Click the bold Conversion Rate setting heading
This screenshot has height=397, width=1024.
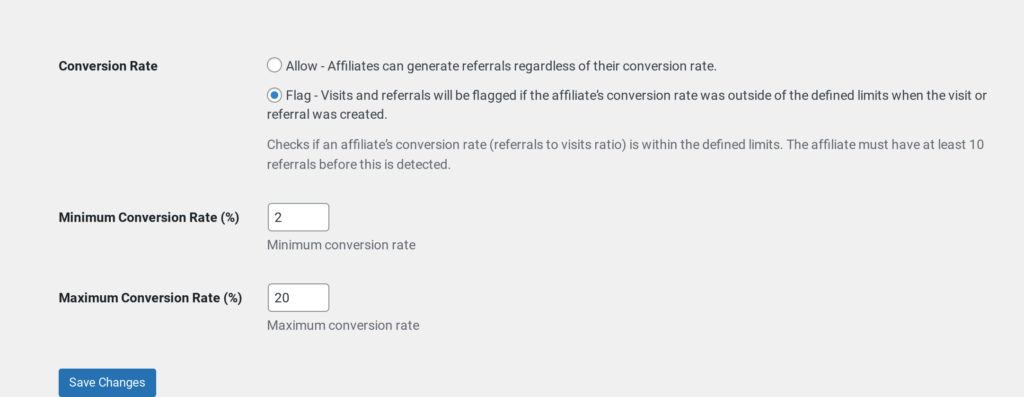pos(108,66)
